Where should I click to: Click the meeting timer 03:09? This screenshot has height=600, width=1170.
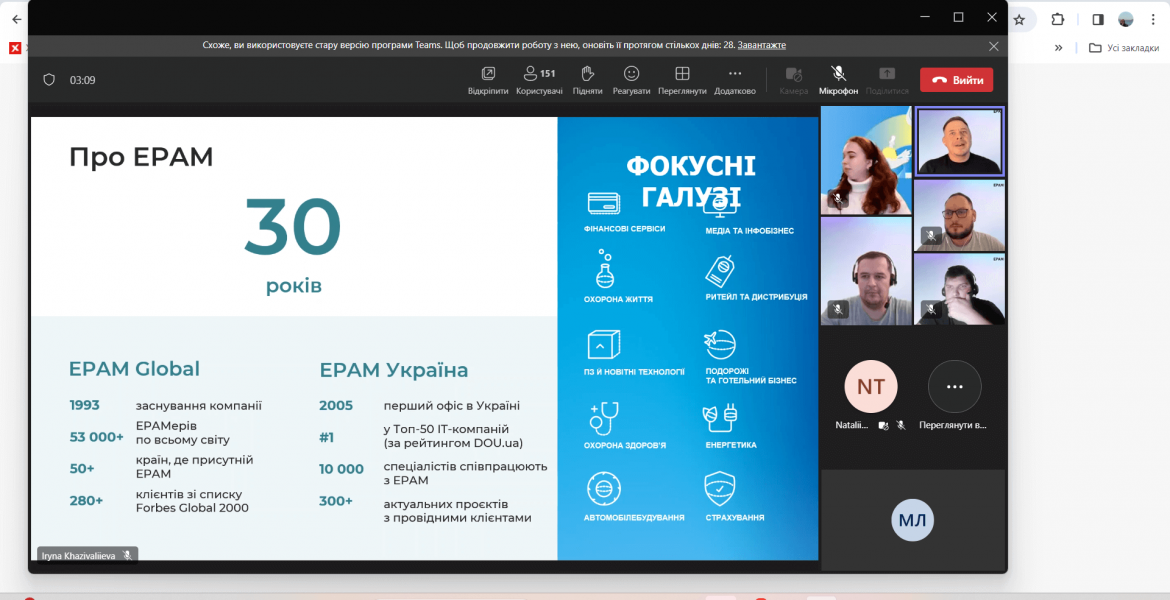tap(83, 80)
